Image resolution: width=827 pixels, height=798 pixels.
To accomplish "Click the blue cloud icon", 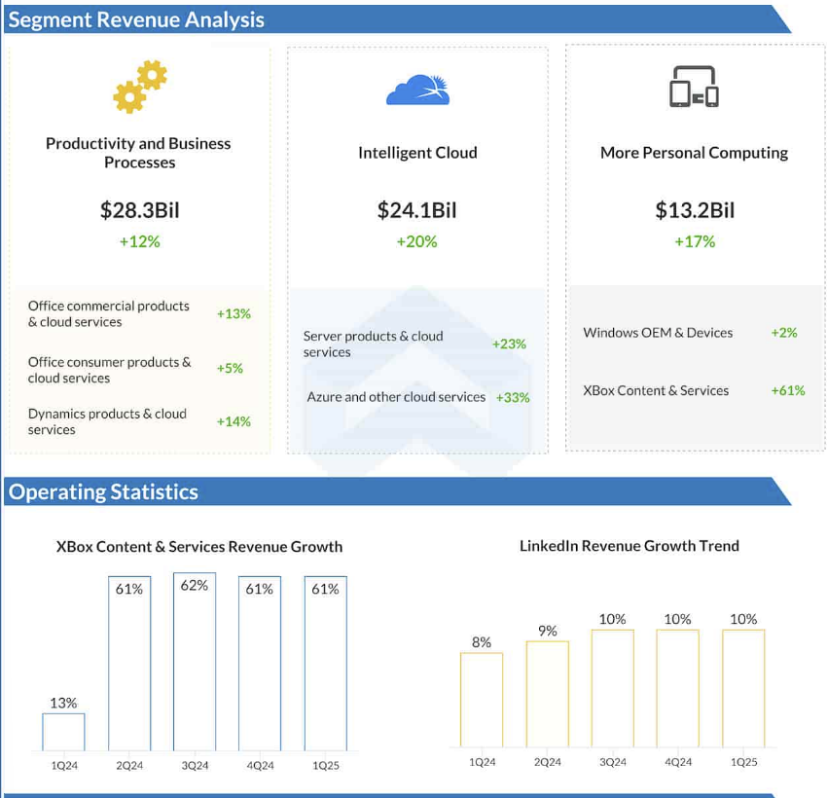I will point(418,90).
